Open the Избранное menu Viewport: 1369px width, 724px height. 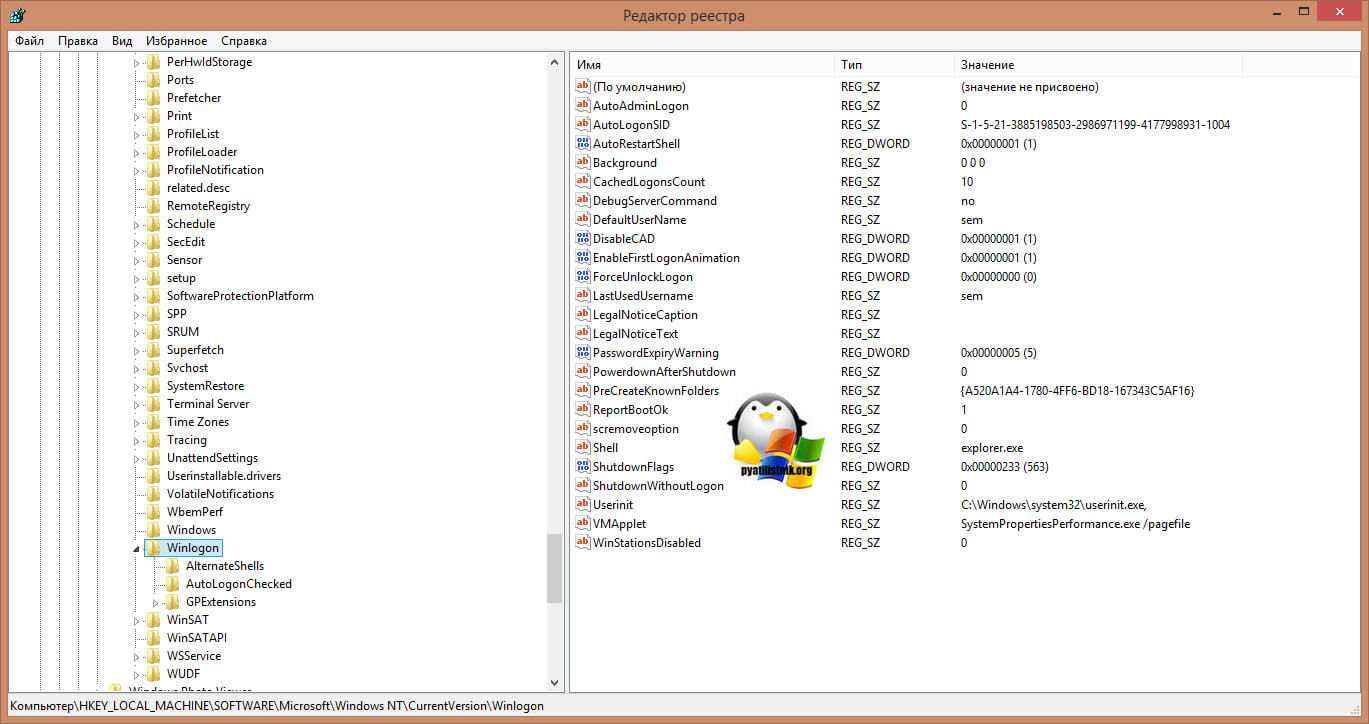coord(176,41)
